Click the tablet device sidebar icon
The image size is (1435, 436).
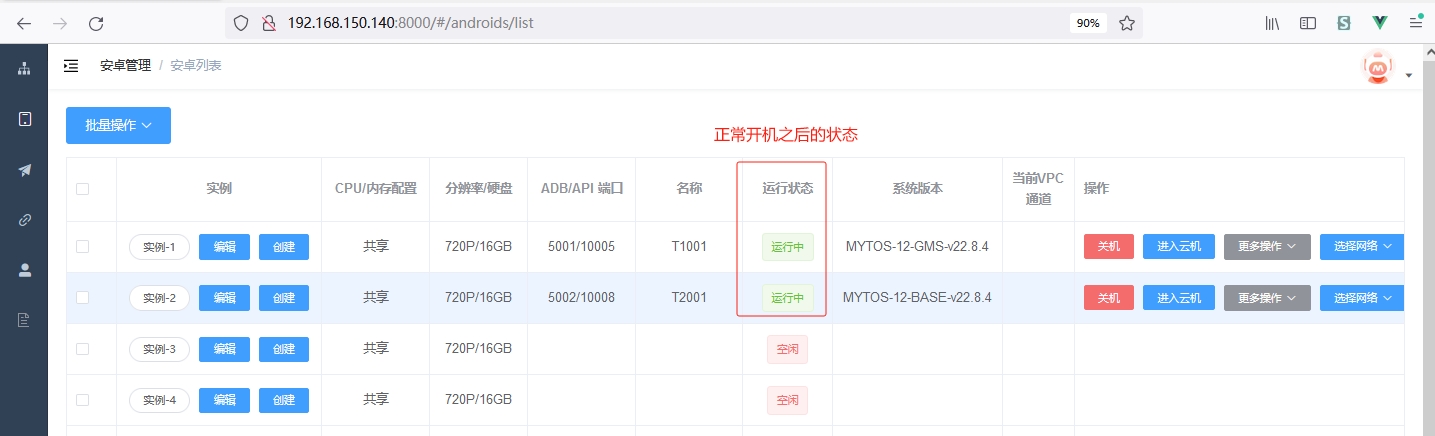click(24, 119)
